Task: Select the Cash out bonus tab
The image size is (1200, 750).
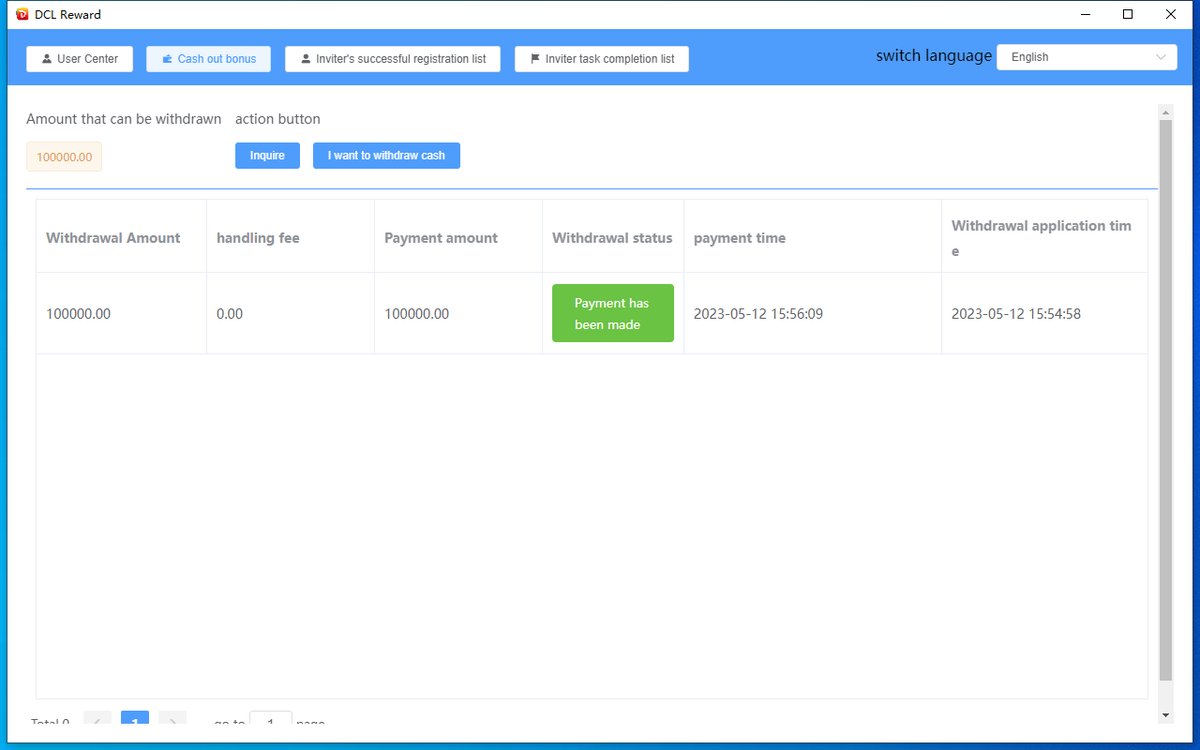Action: (x=208, y=59)
